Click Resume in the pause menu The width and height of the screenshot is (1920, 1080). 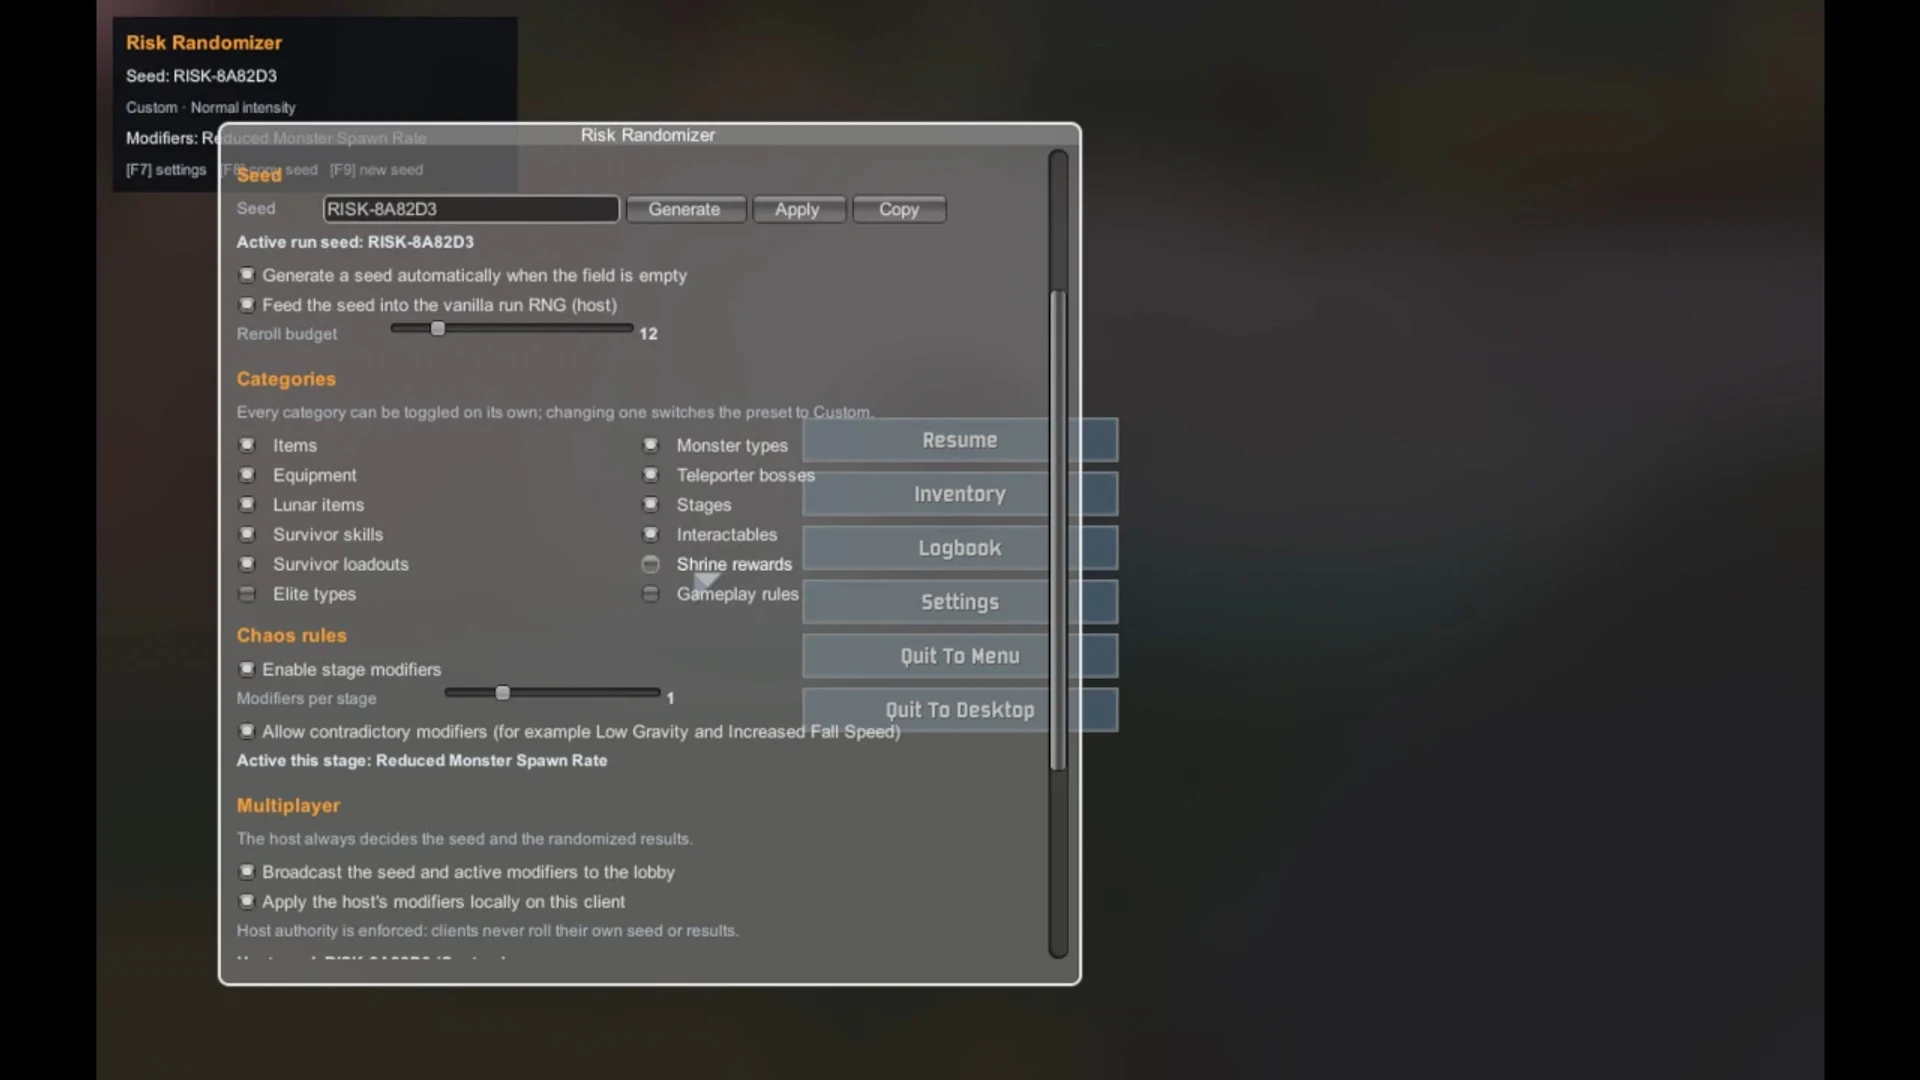pos(960,440)
